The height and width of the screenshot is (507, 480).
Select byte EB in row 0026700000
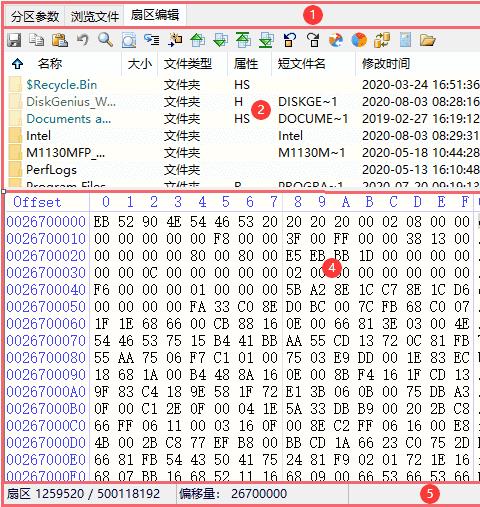point(102,222)
